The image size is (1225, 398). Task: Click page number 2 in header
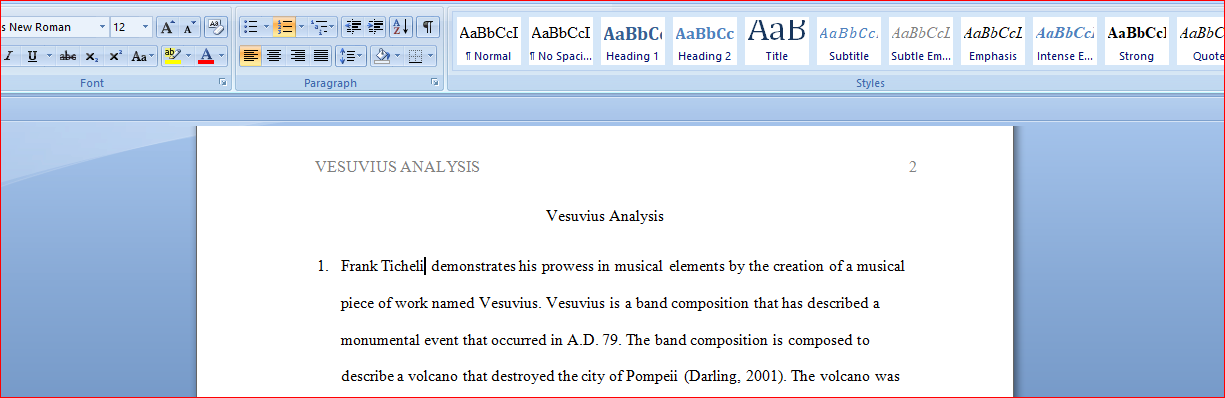[x=912, y=167]
